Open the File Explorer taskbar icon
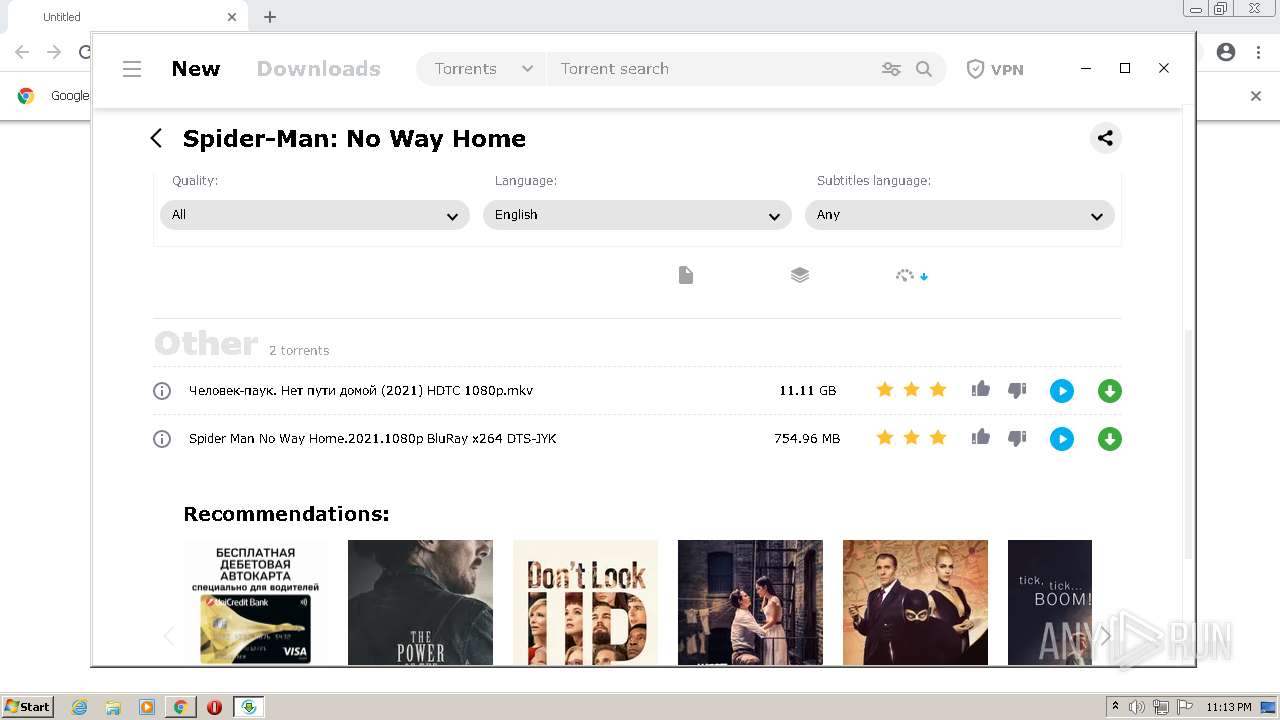 pos(113,707)
